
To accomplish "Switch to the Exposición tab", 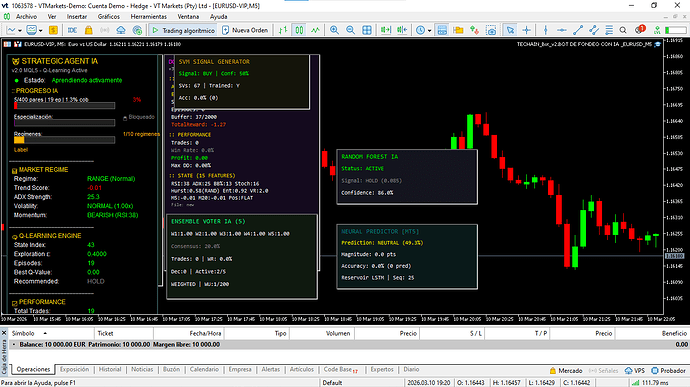I will pyautogui.click(x=74, y=369).
